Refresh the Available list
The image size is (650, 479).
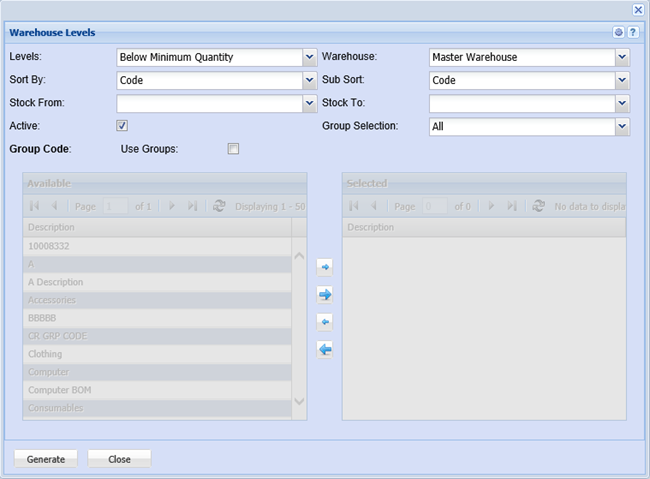(219, 206)
